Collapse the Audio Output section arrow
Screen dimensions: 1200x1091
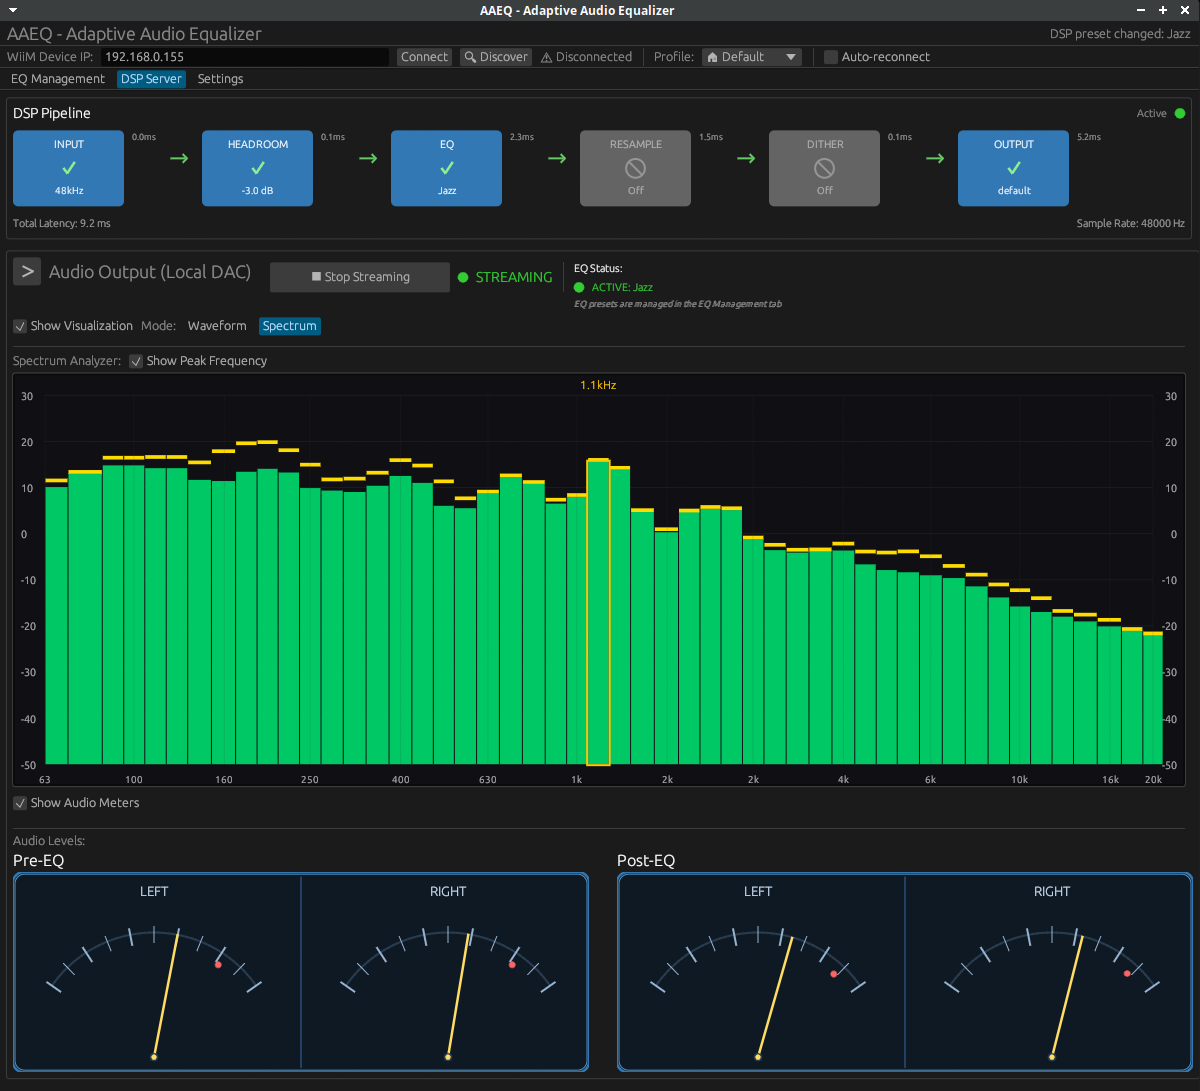27,271
